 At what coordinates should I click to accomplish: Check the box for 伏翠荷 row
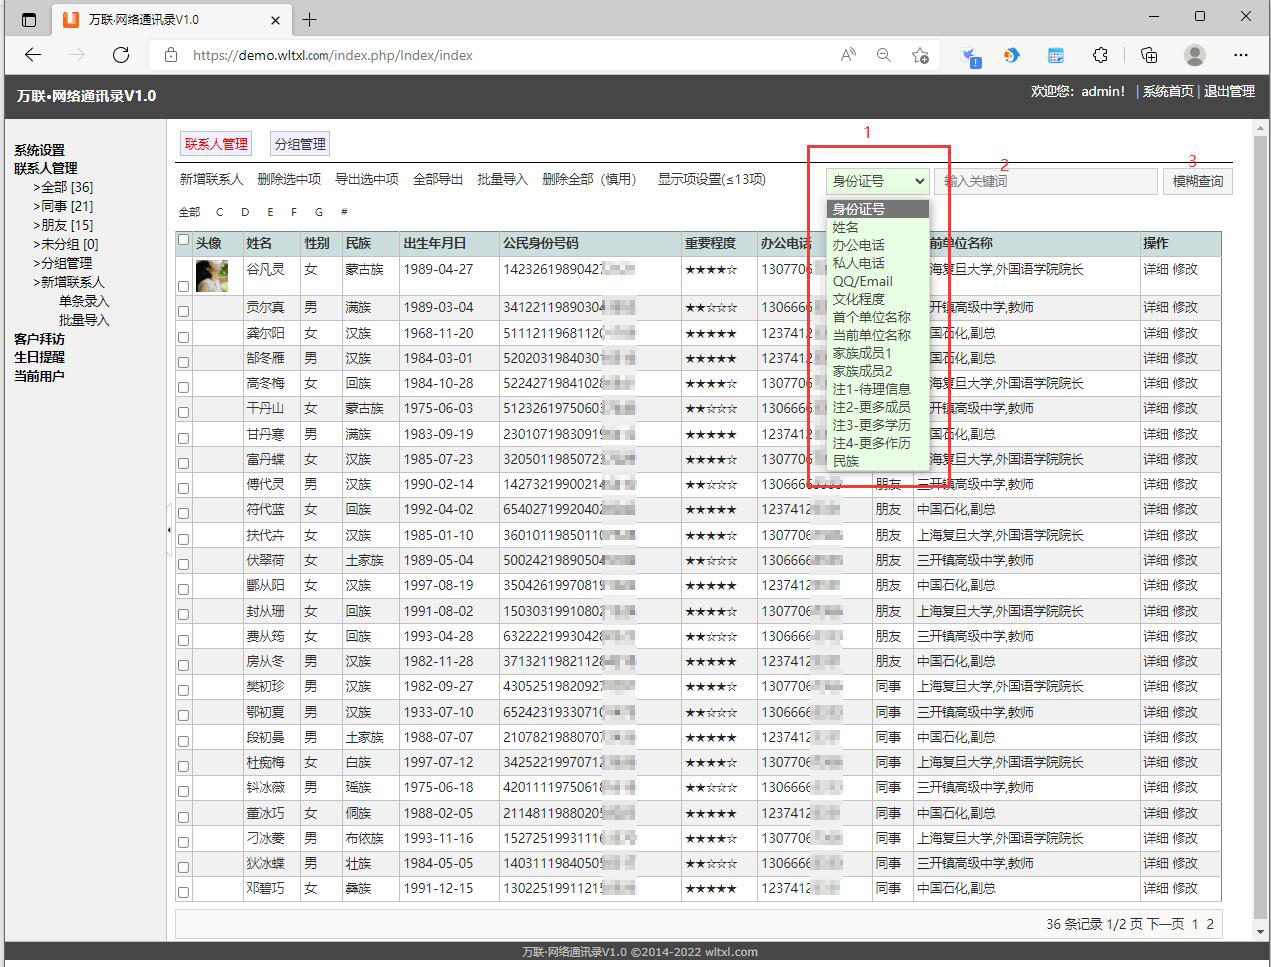pos(183,564)
